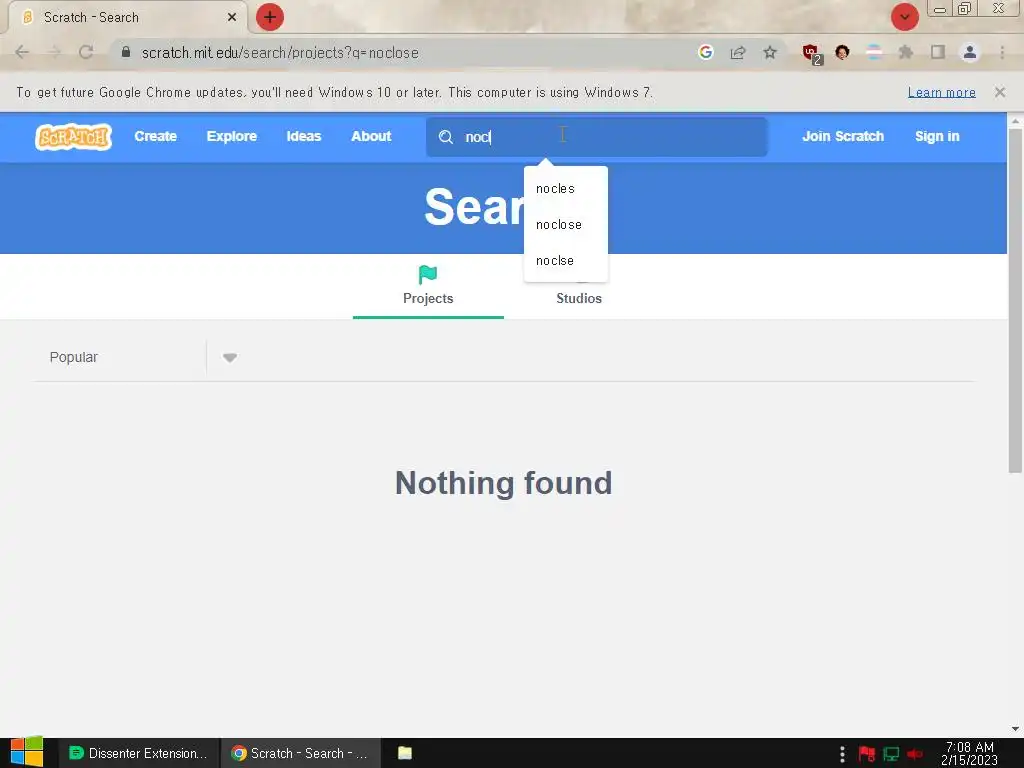Click the page vertical scrollbar thumb
The width and height of the screenshot is (1024, 768).
(1015, 300)
